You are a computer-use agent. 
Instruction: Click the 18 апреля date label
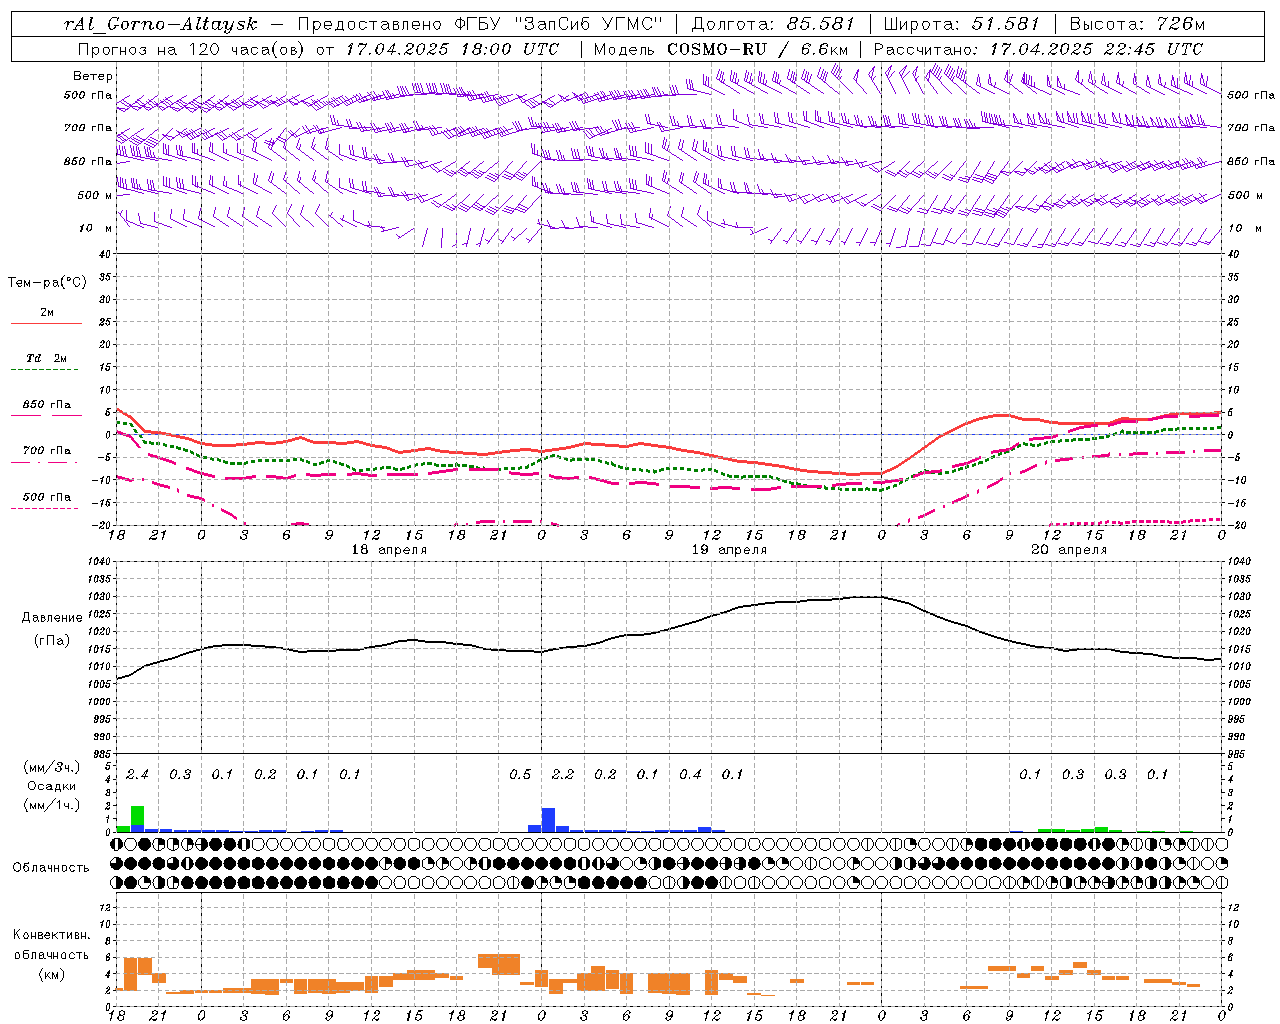tap(389, 550)
